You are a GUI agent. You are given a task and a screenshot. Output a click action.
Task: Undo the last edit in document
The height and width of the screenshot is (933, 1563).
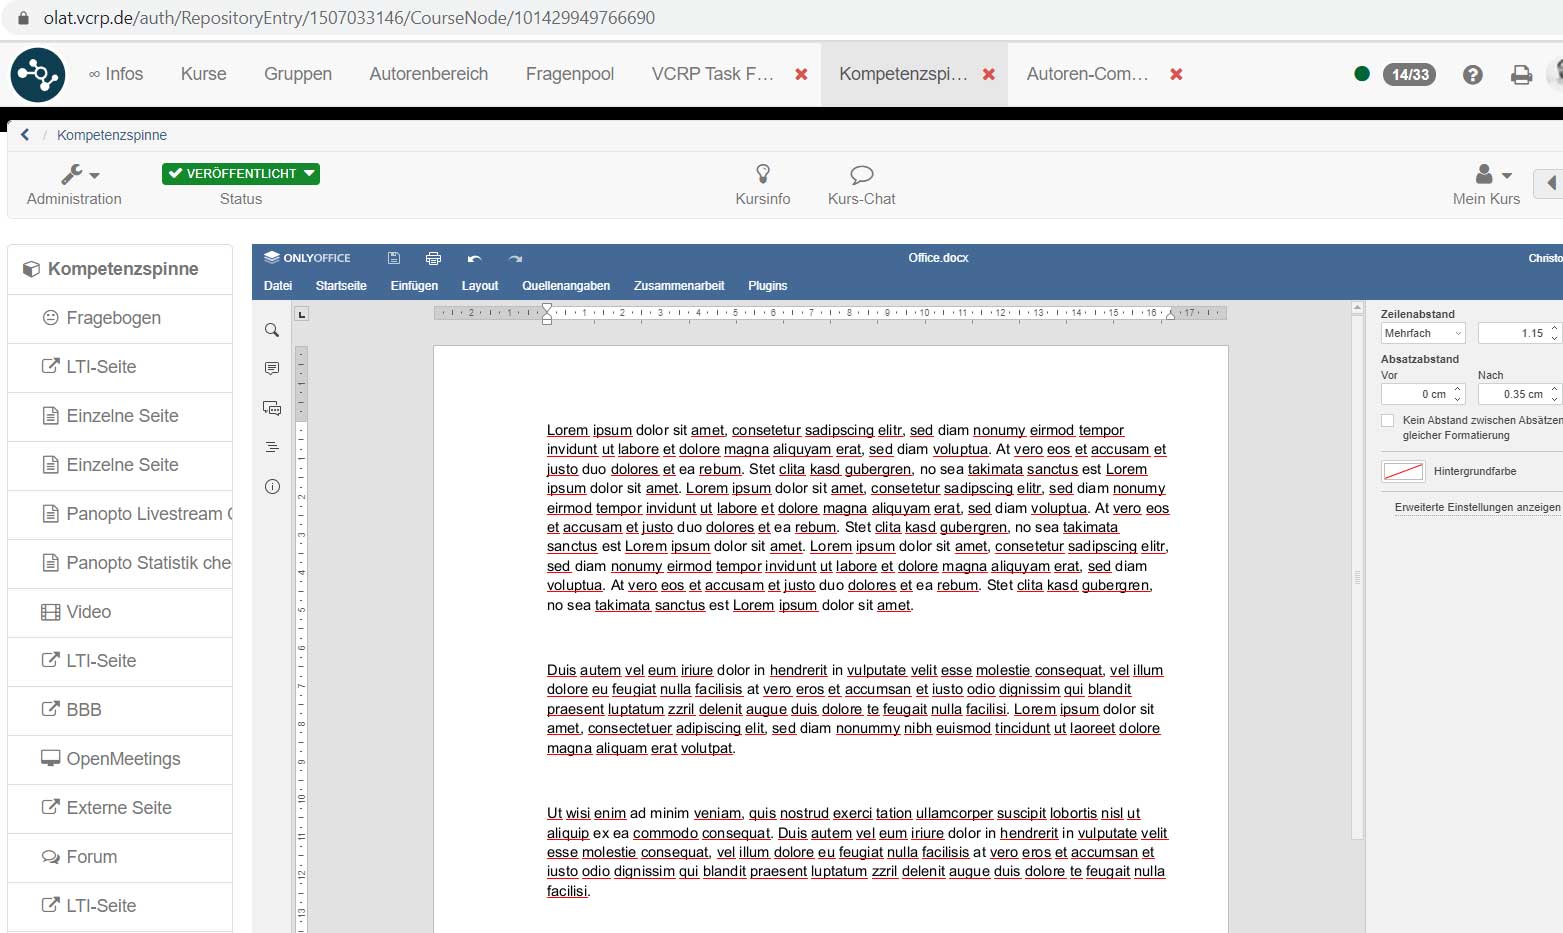point(474,258)
